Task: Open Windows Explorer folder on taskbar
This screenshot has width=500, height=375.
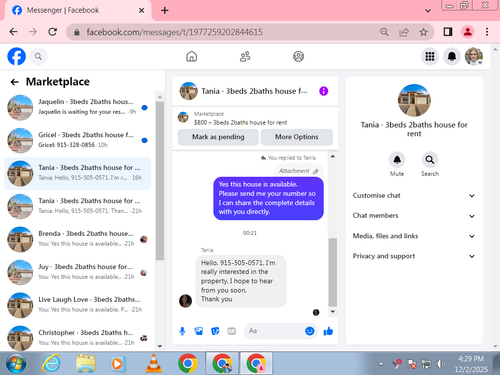Action: (x=85, y=363)
